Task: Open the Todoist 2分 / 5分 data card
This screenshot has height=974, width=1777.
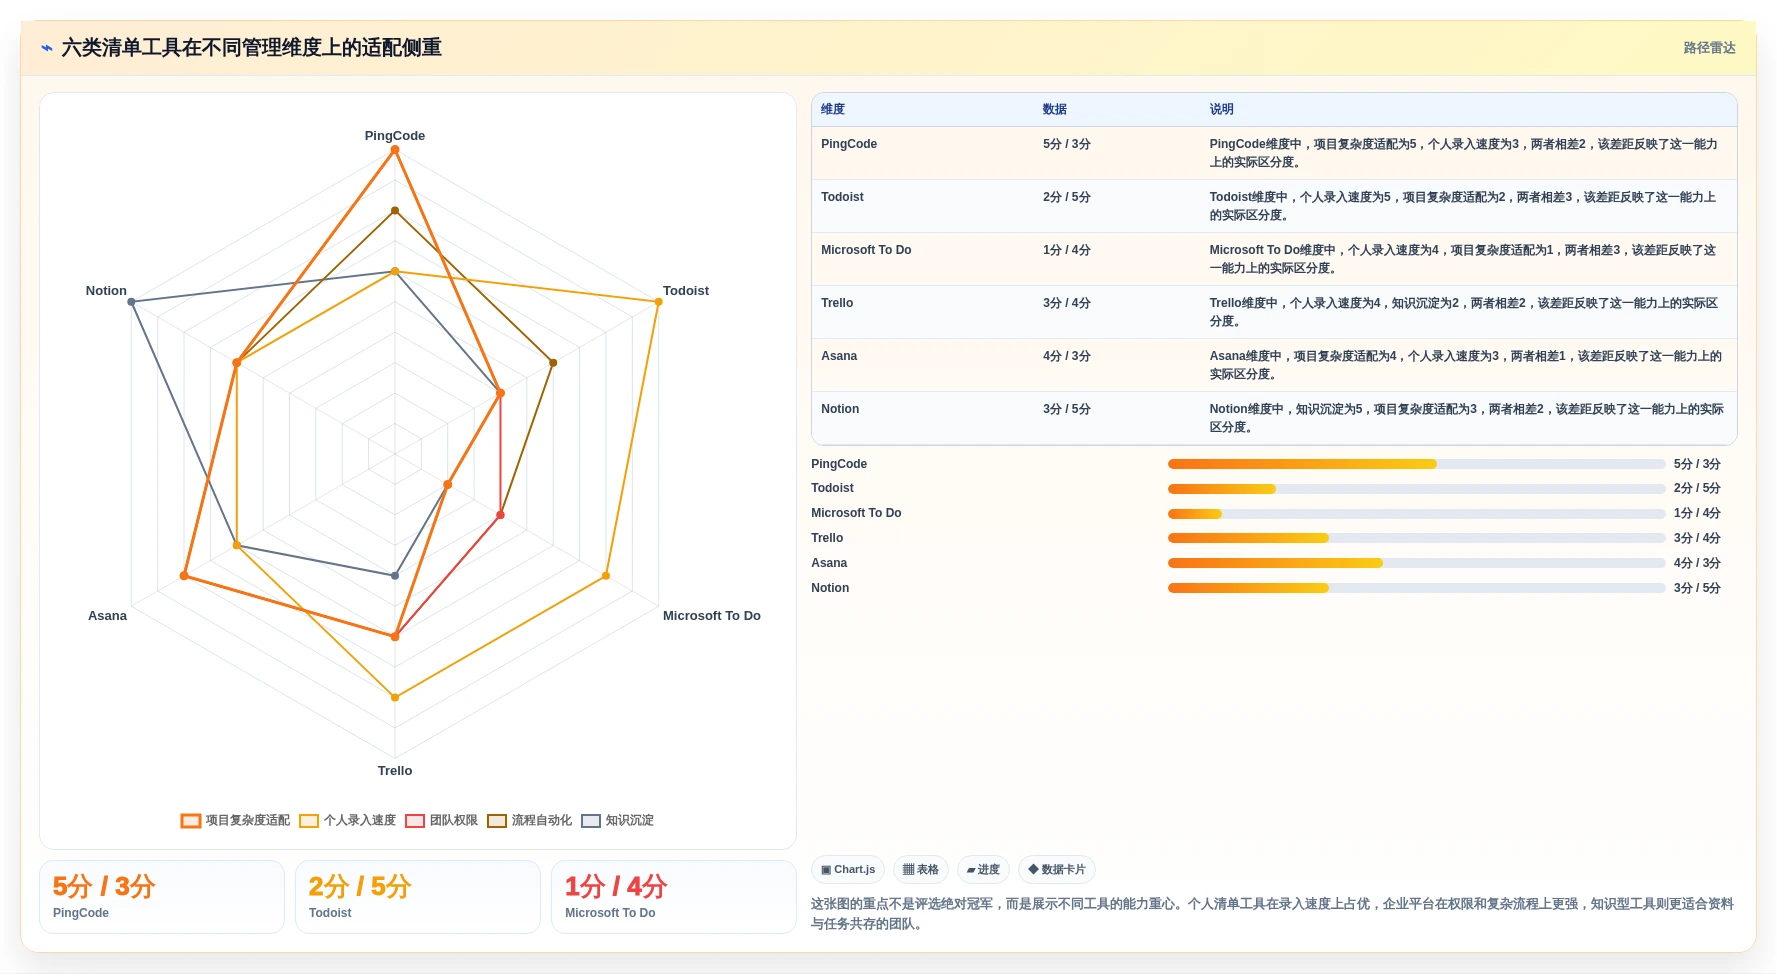Action: pyautogui.click(x=418, y=897)
